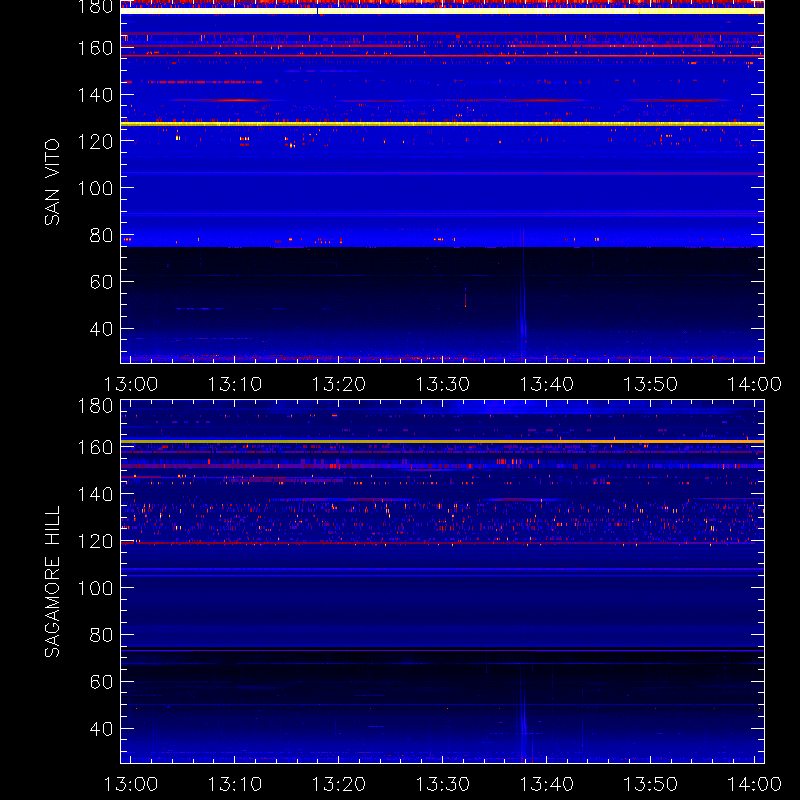Viewport: 800px width, 800px height.
Task: Select the 140 tick label on the San Vito plot
Action: 95,95
